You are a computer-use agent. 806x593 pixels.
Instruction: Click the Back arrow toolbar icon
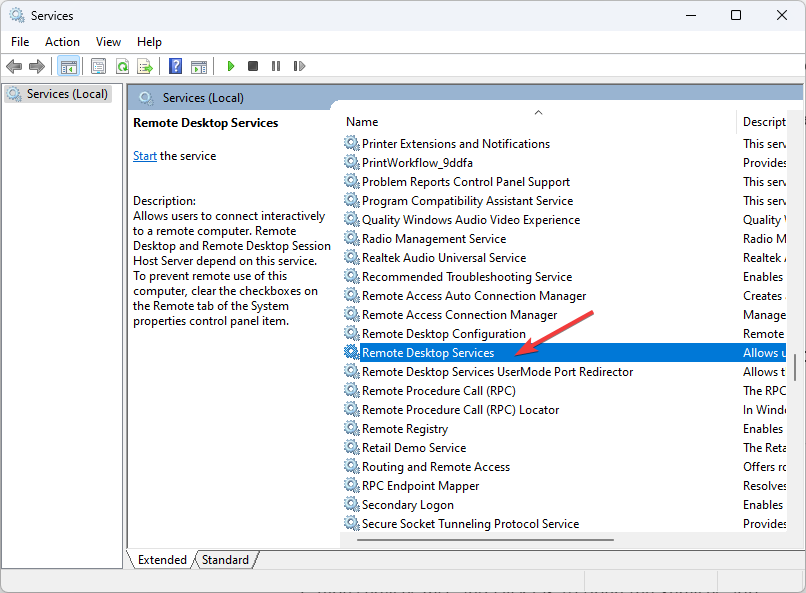(x=14, y=66)
